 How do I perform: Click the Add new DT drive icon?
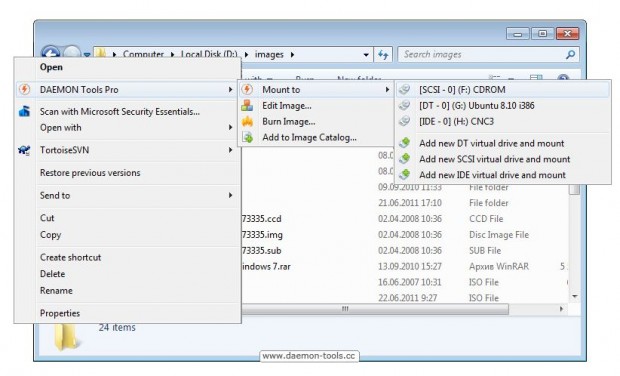tap(405, 143)
